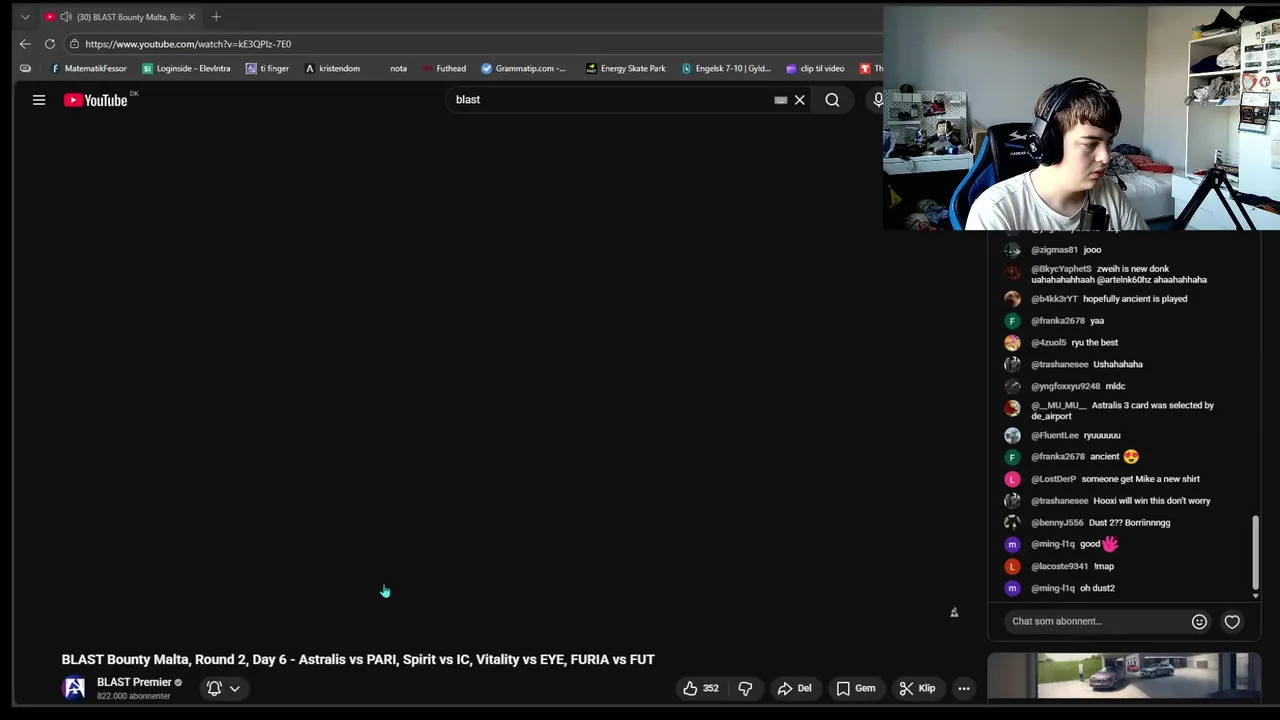Open the Futhead bookmark
The width and height of the screenshot is (1280, 720).
click(x=444, y=68)
